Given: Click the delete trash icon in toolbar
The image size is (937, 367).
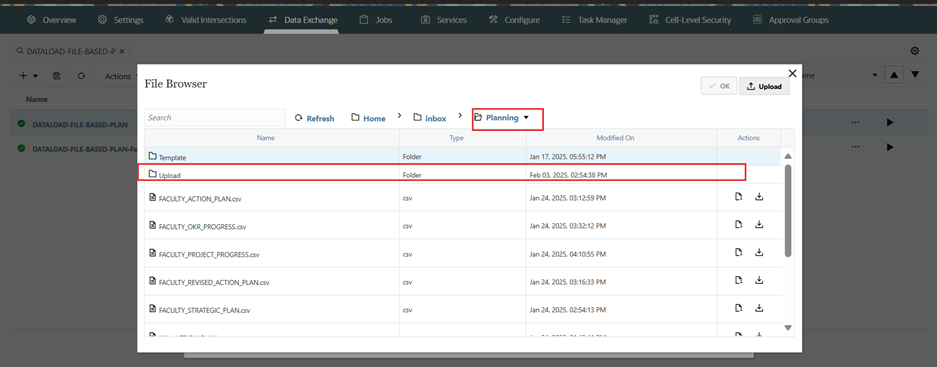Looking at the screenshot, I should pyautogui.click(x=56, y=76).
